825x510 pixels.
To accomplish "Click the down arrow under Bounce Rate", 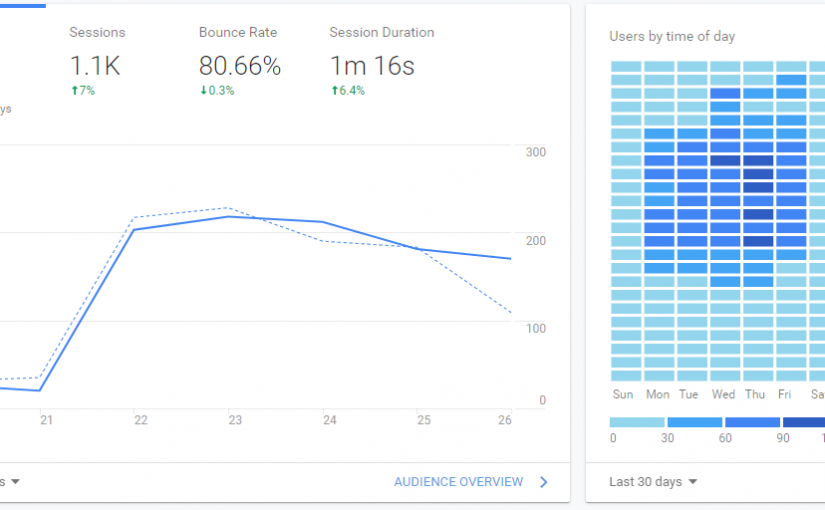I will point(203,91).
